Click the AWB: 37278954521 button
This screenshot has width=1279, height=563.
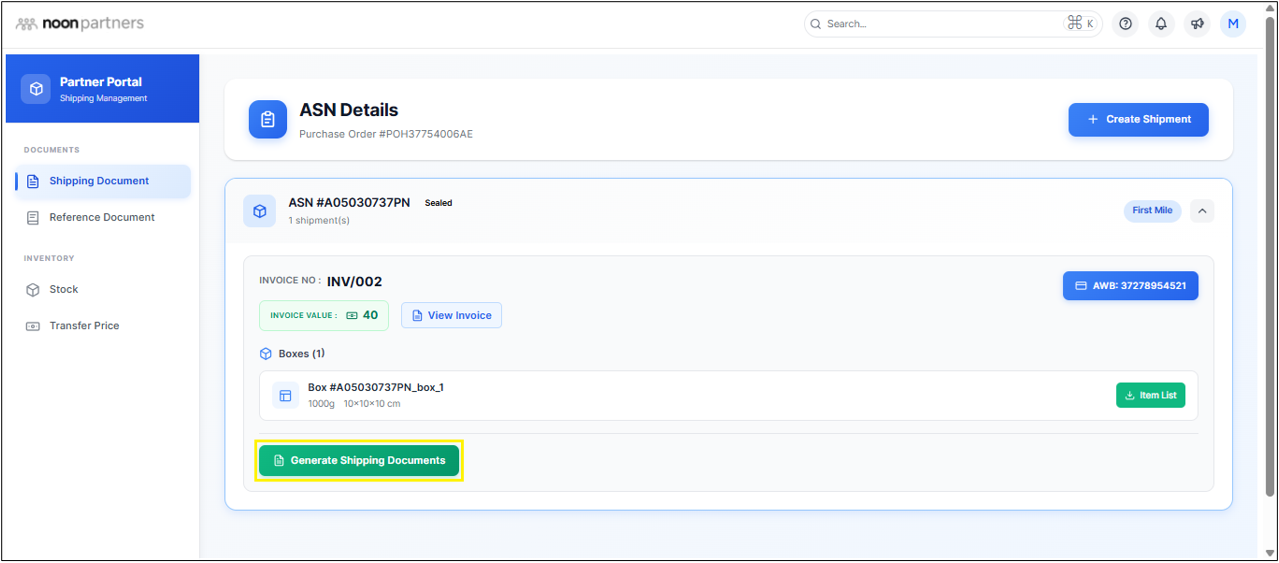pos(1130,286)
